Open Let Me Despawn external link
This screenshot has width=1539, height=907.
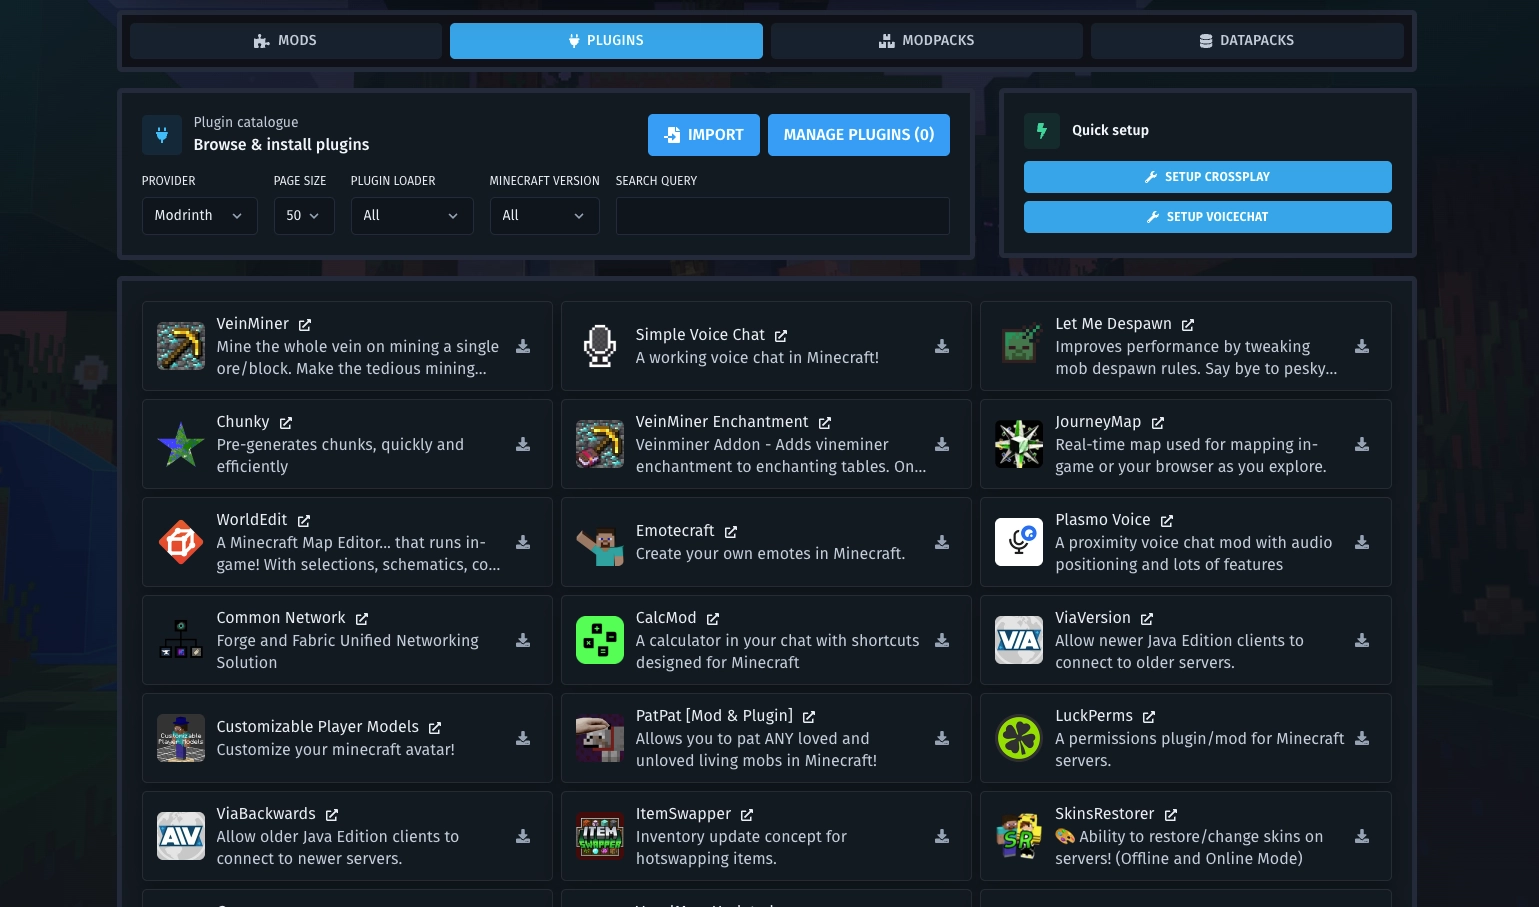[x=1188, y=325]
